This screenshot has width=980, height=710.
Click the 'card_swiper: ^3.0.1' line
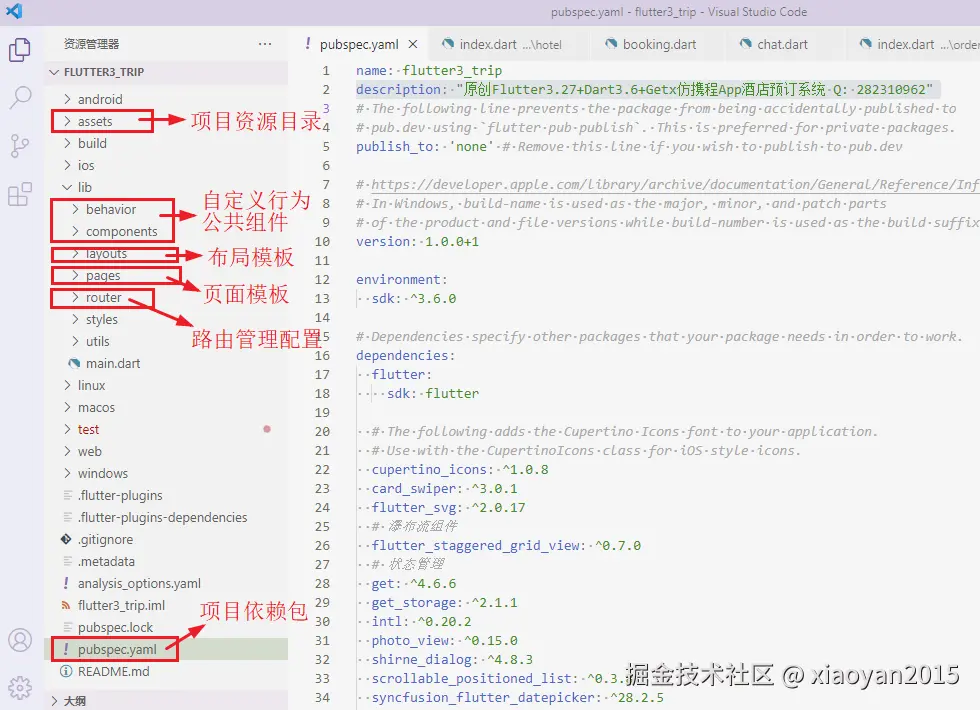click(444, 488)
